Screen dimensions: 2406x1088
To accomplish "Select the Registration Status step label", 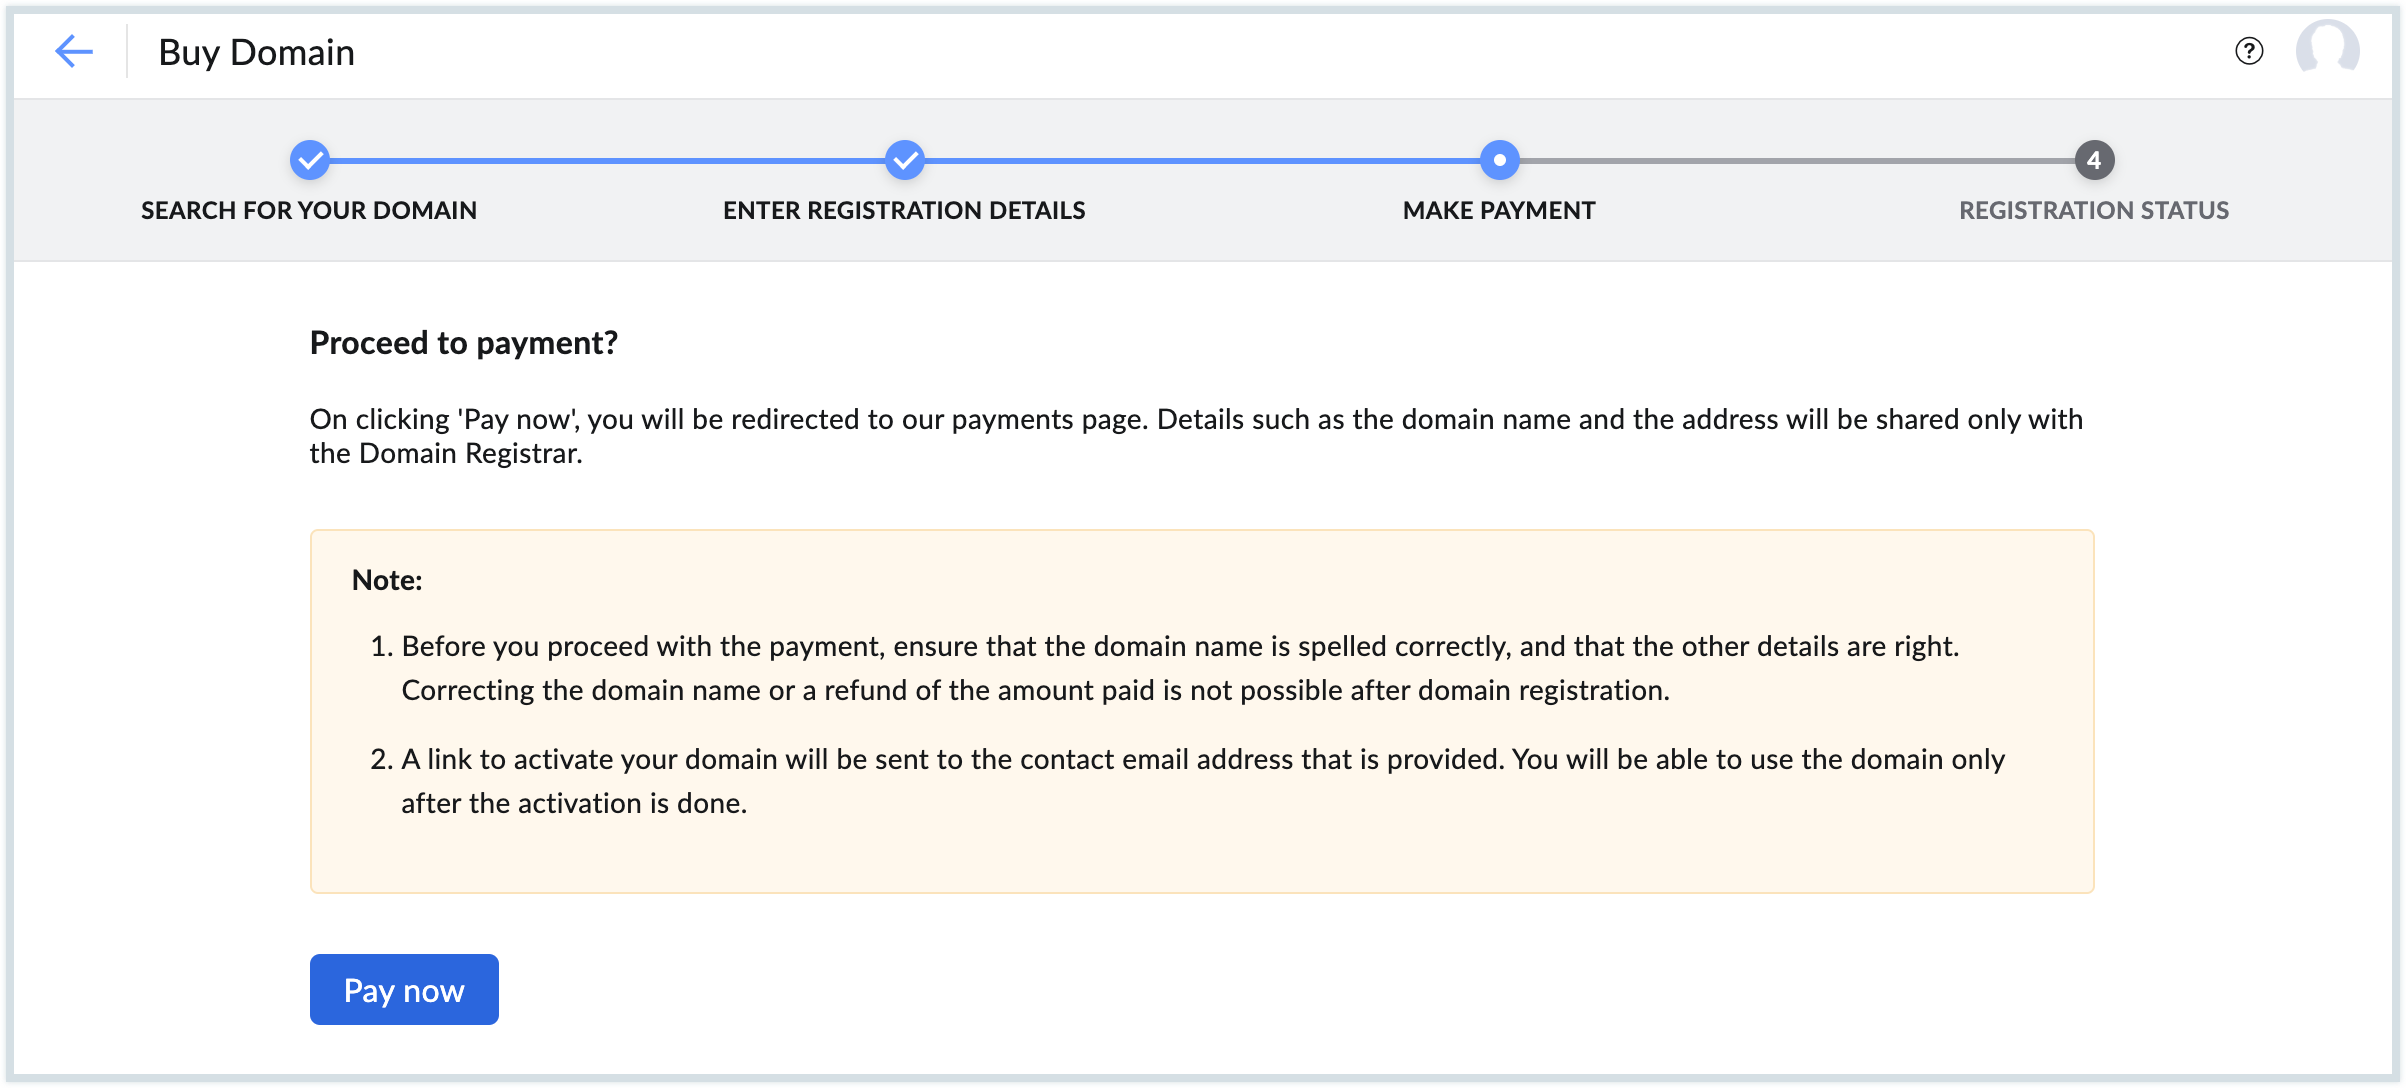I will click(x=2094, y=210).
